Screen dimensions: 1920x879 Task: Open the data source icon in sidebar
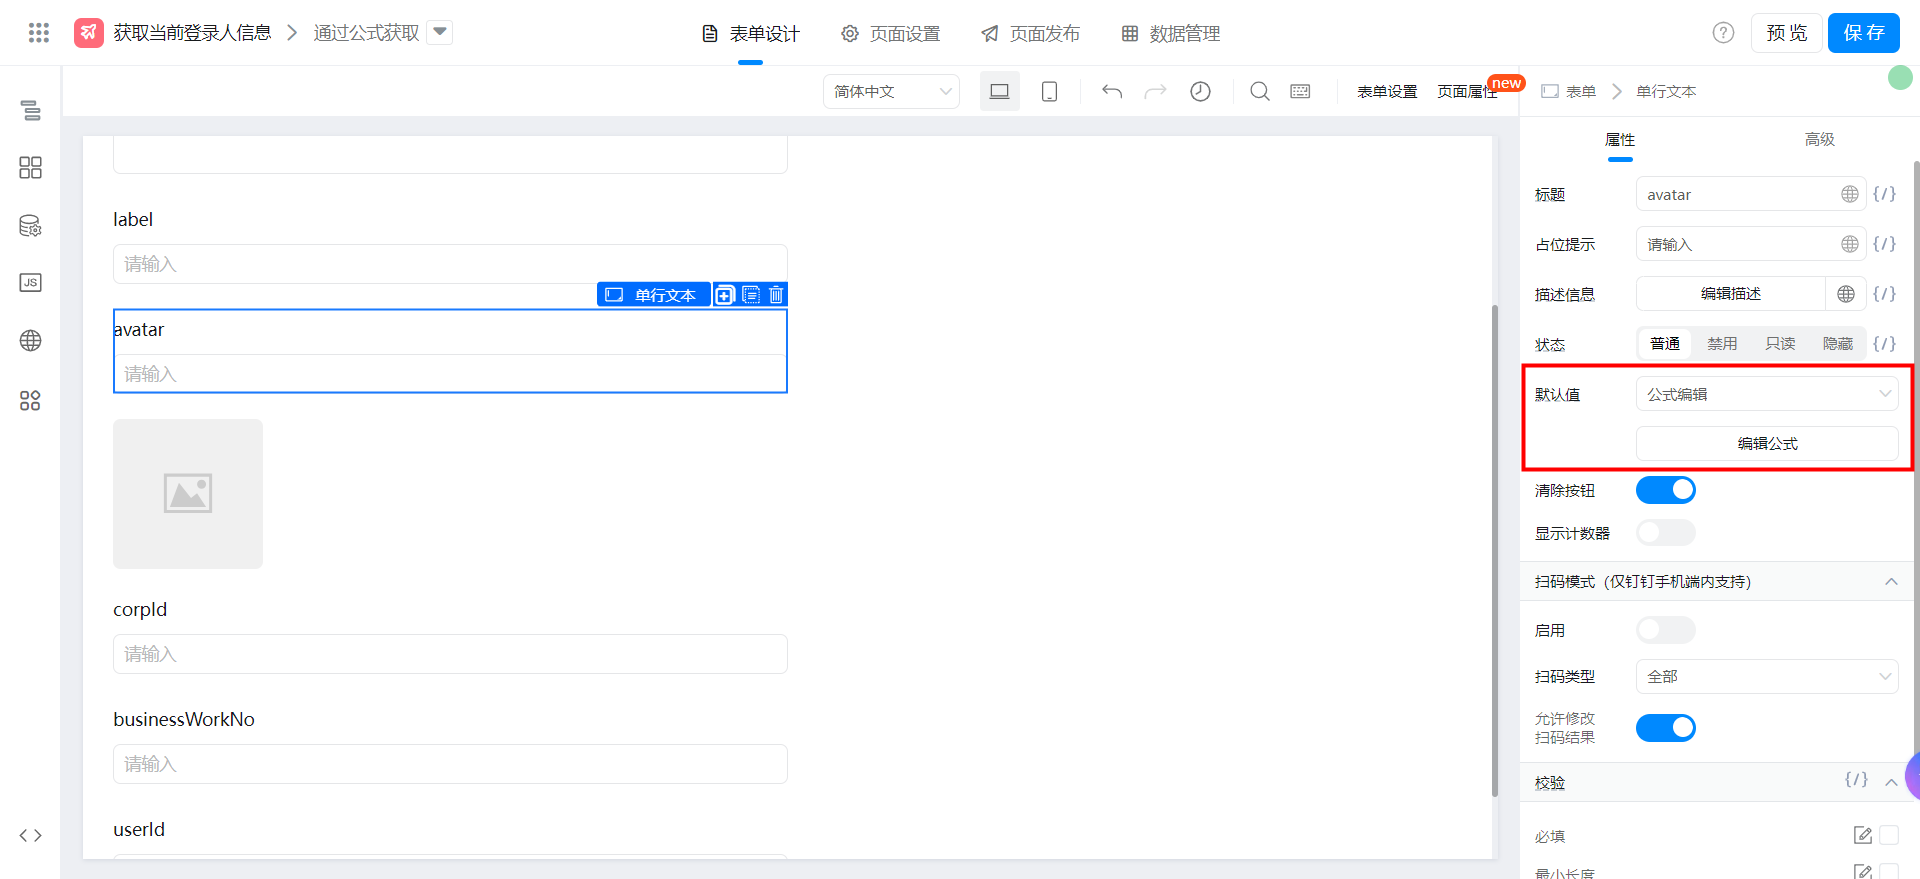click(x=31, y=226)
